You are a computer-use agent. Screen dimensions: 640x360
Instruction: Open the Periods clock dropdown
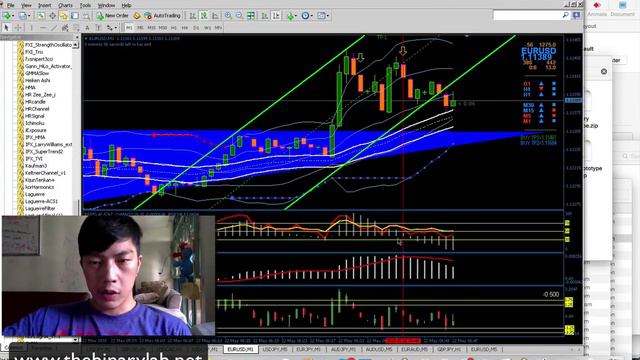click(307, 16)
